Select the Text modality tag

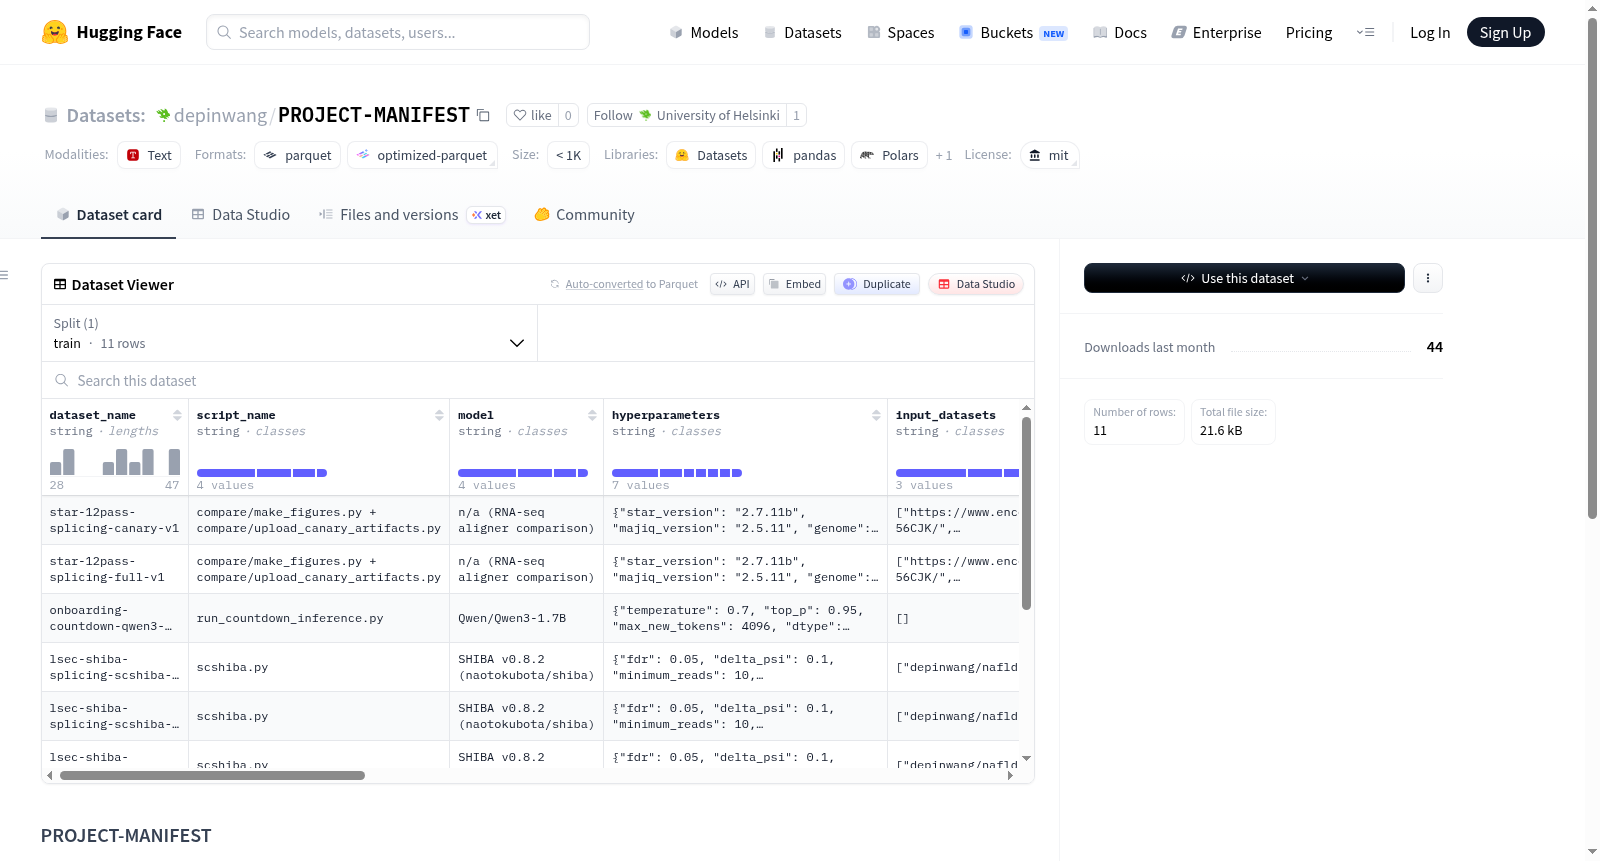pos(149,155)
